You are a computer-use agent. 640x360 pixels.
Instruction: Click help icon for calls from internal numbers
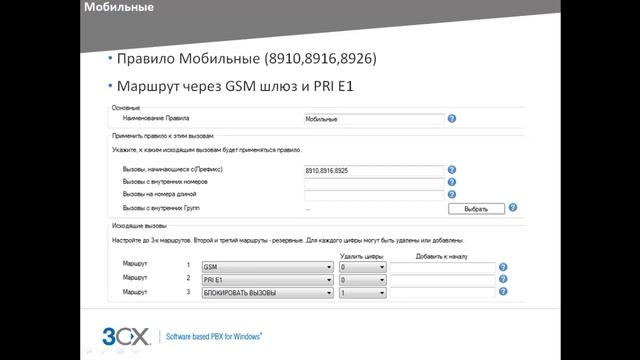[451, 182]
